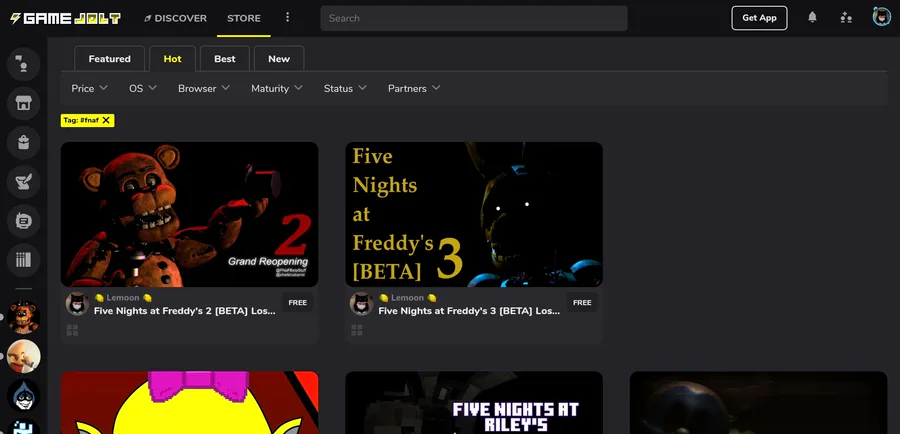
Task: Open the Game Jolt logo home link
Action: (65, 18)
